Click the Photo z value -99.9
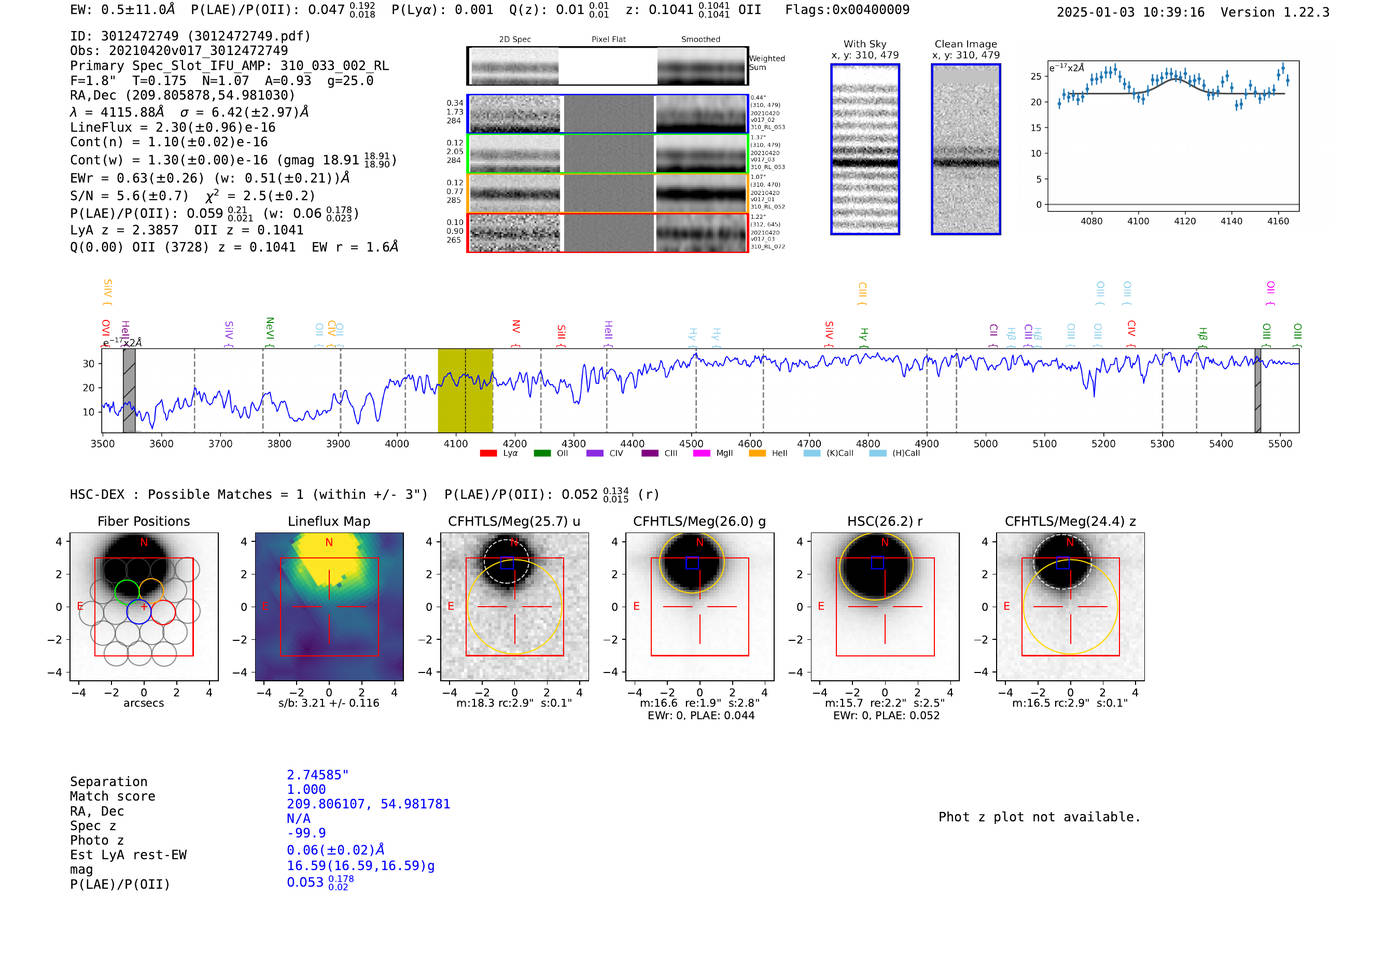 coord(306,833)
